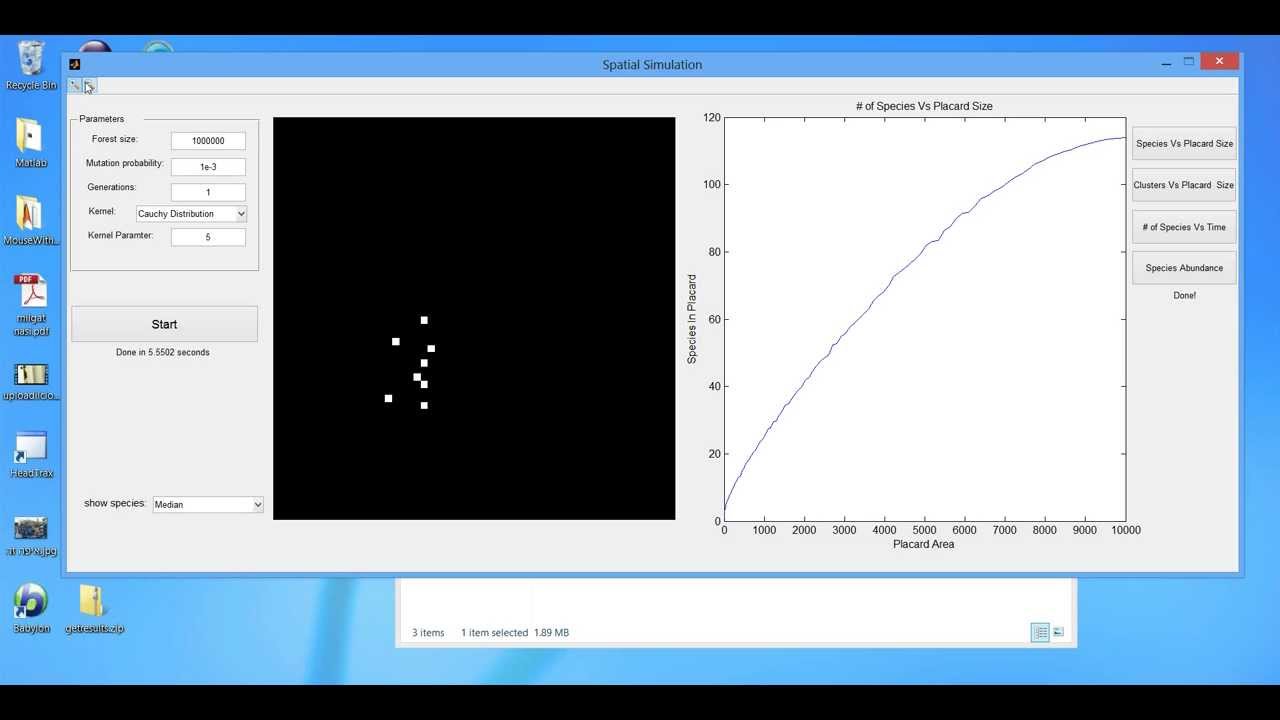Click the Kernel Paramter input field
The image size is (1280, 720).
coord(208,237)
